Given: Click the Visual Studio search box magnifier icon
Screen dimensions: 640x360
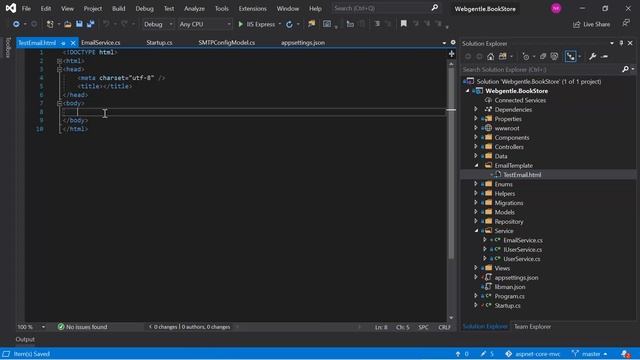Looking at the screenshot, I should tap(435, 7).
